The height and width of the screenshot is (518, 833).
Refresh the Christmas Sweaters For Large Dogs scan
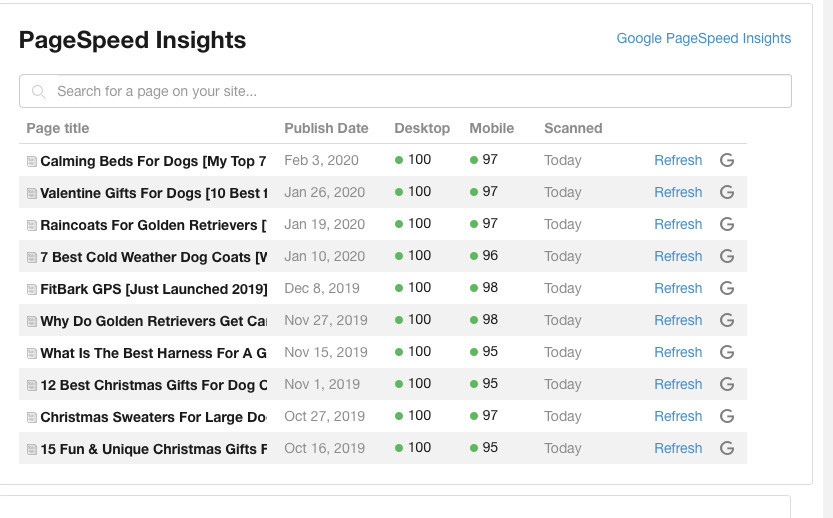[x=678, y=416]
